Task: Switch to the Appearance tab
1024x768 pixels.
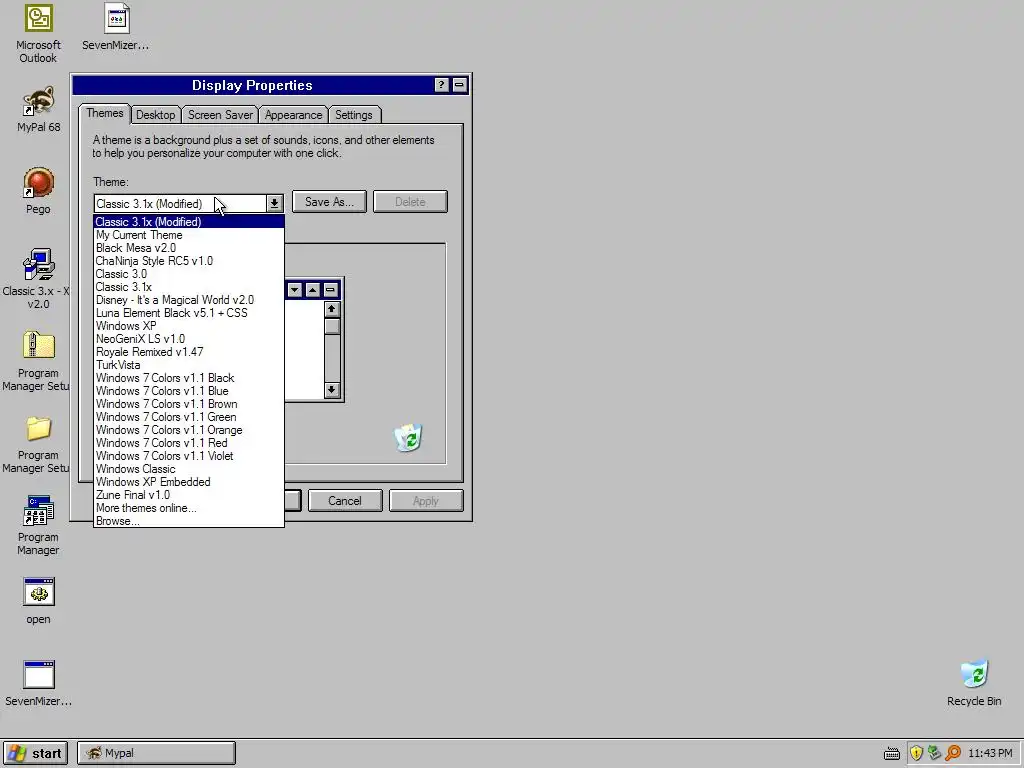Action: point(293,115)
